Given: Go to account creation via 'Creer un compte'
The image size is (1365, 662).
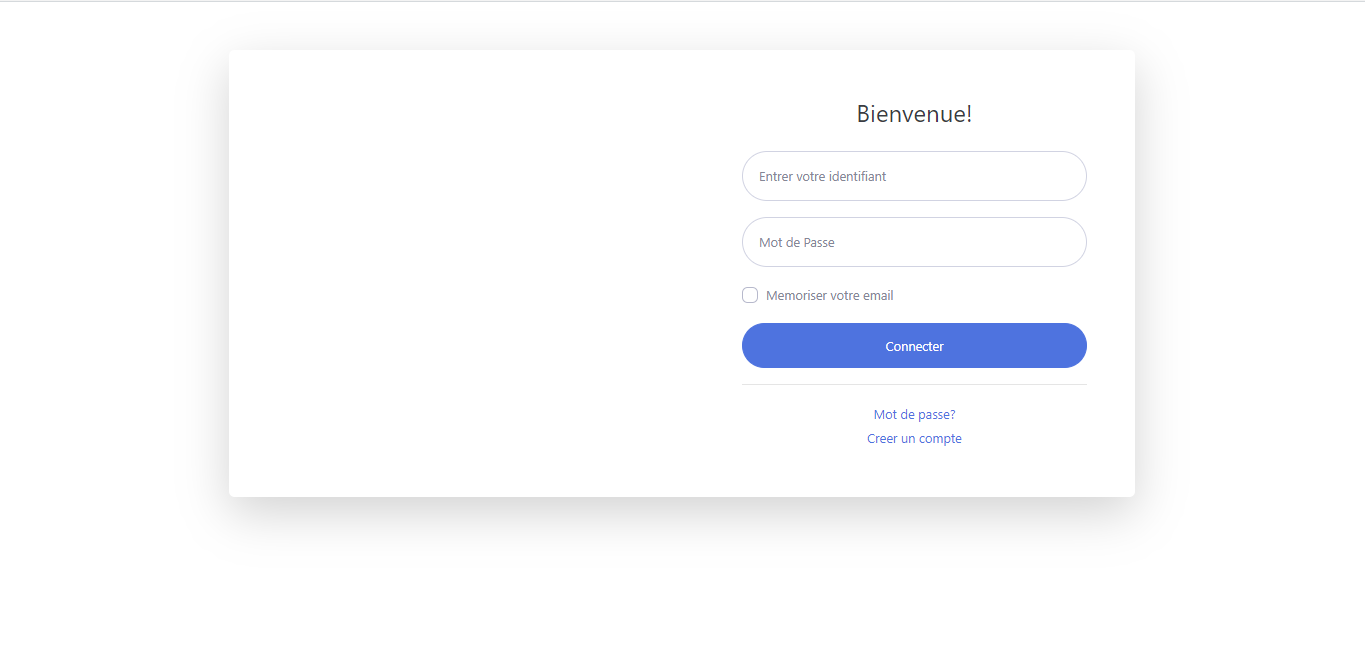Looking at the screenshot, I should [914, 439].
